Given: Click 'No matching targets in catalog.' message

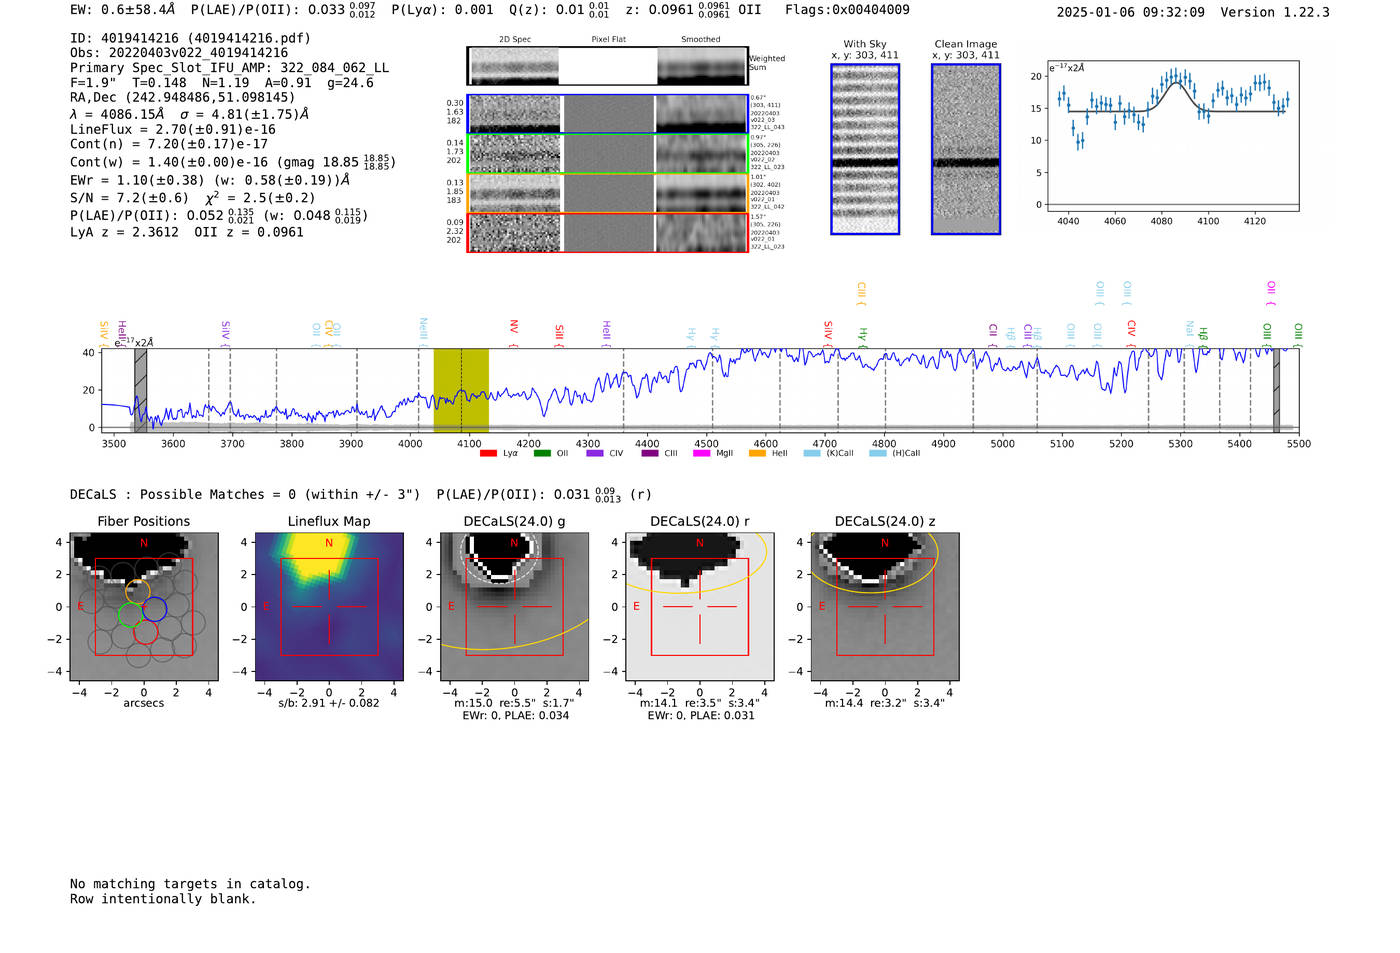Looking at the screenshot, I should [190, 884].
